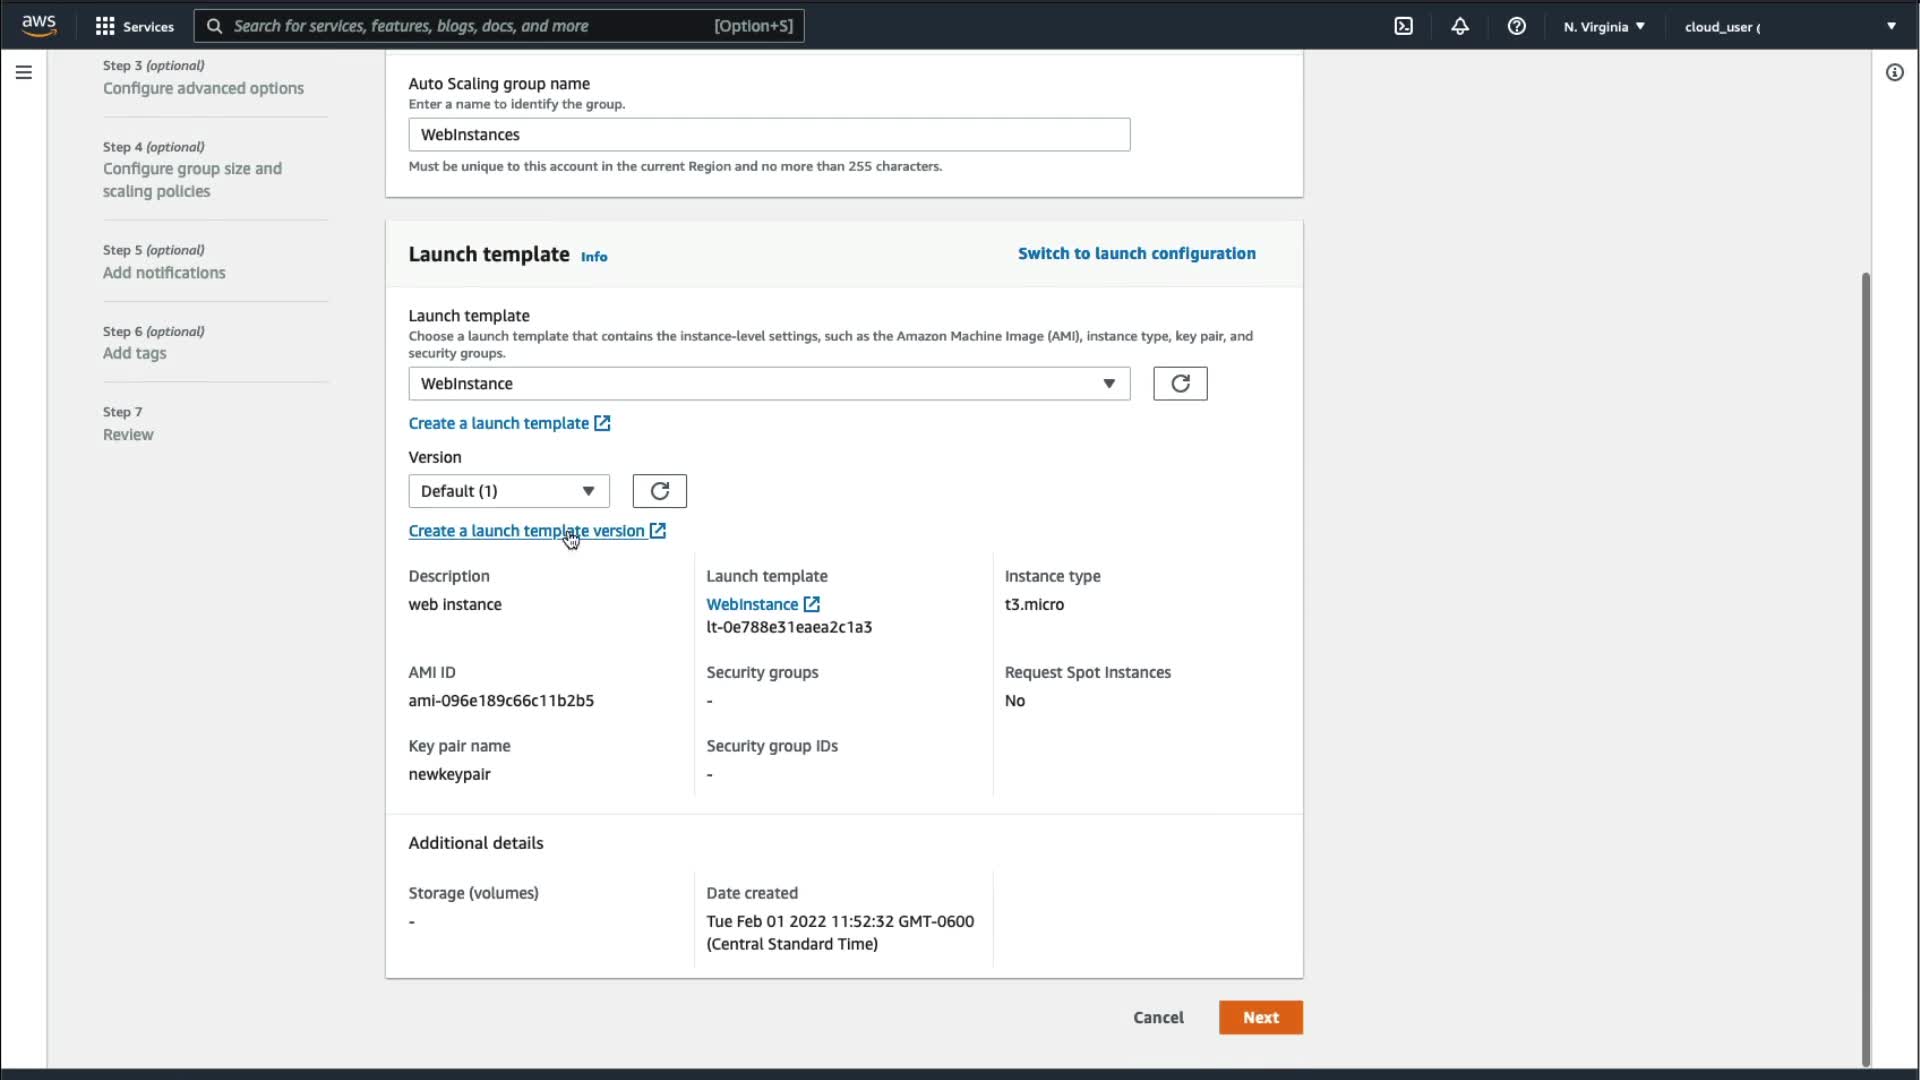Image resolution: width=1920 pixels, height=1080 pixels.
Task: Go to Step 5 Add notifications
Action: pos(164,272)
